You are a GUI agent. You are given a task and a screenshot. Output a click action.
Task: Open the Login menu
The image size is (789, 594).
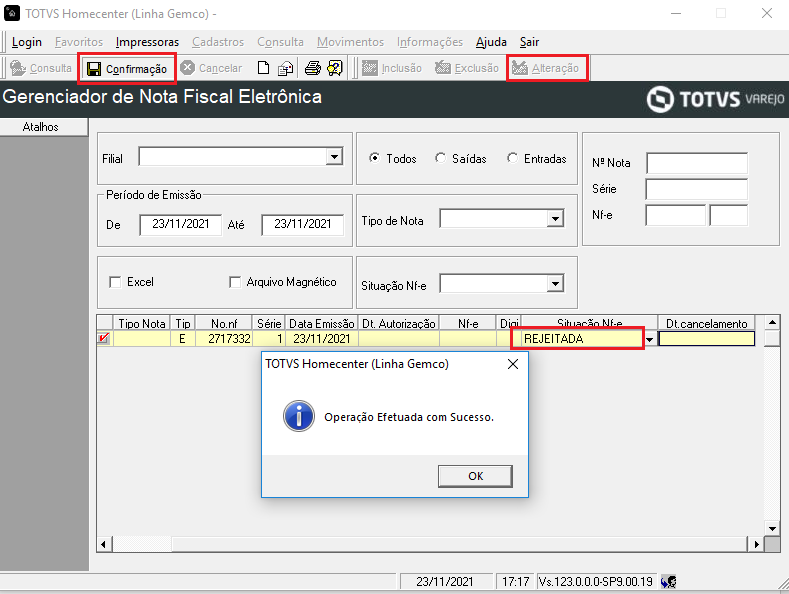coord(27,42)
